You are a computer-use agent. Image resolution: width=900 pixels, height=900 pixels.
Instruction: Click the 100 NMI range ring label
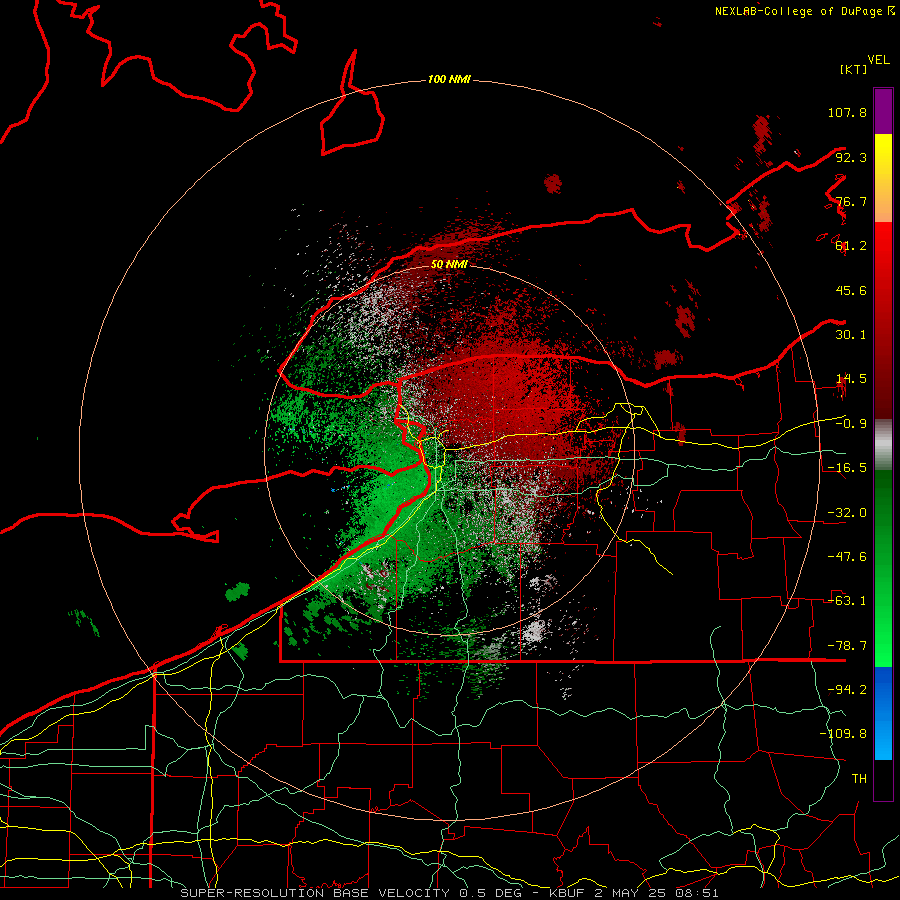449,79
